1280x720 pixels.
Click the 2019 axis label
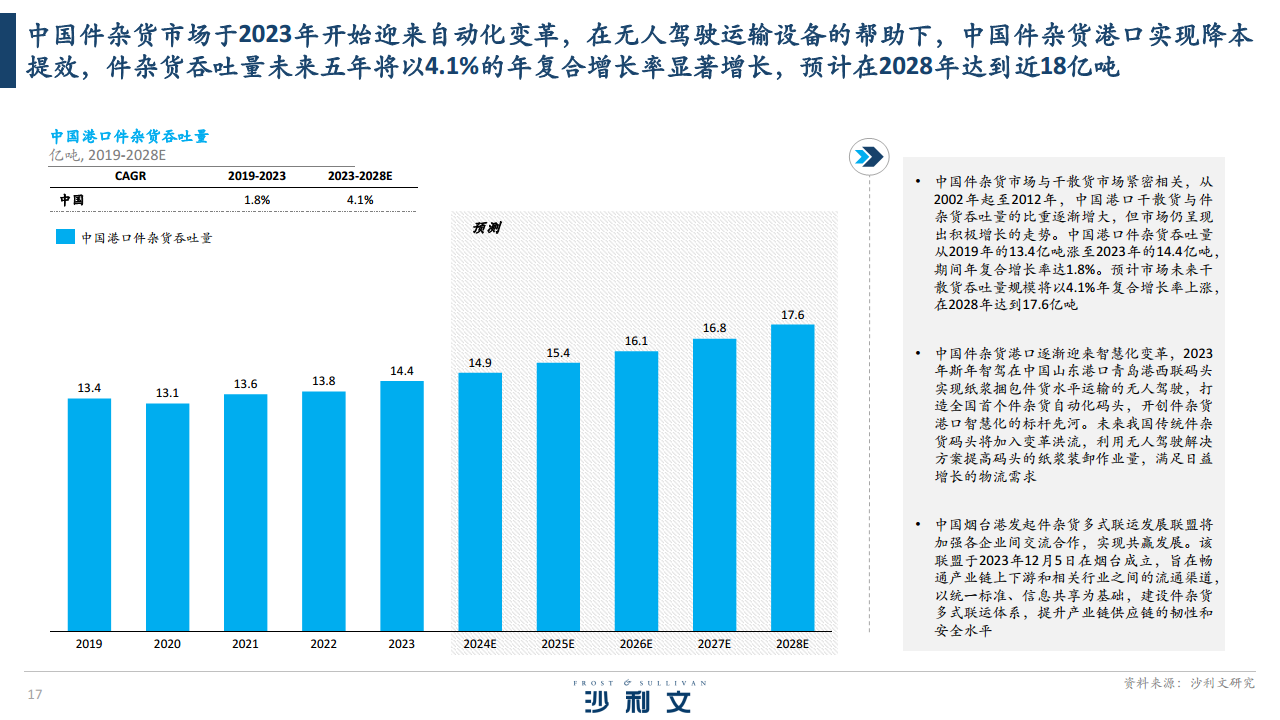pos(89,644)
